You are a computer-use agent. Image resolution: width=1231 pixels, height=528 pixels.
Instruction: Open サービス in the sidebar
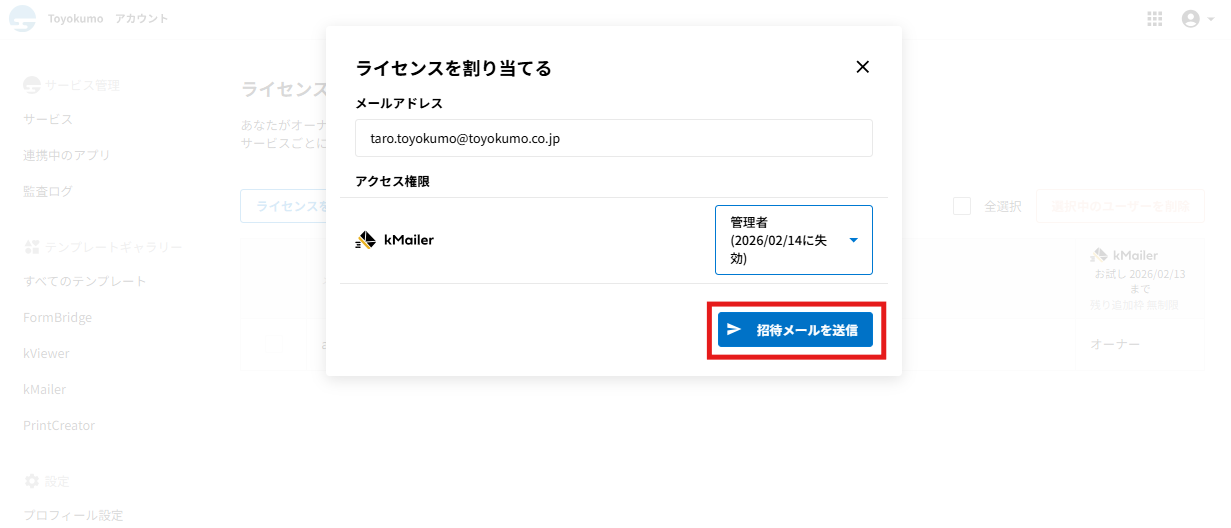point(48,119)
